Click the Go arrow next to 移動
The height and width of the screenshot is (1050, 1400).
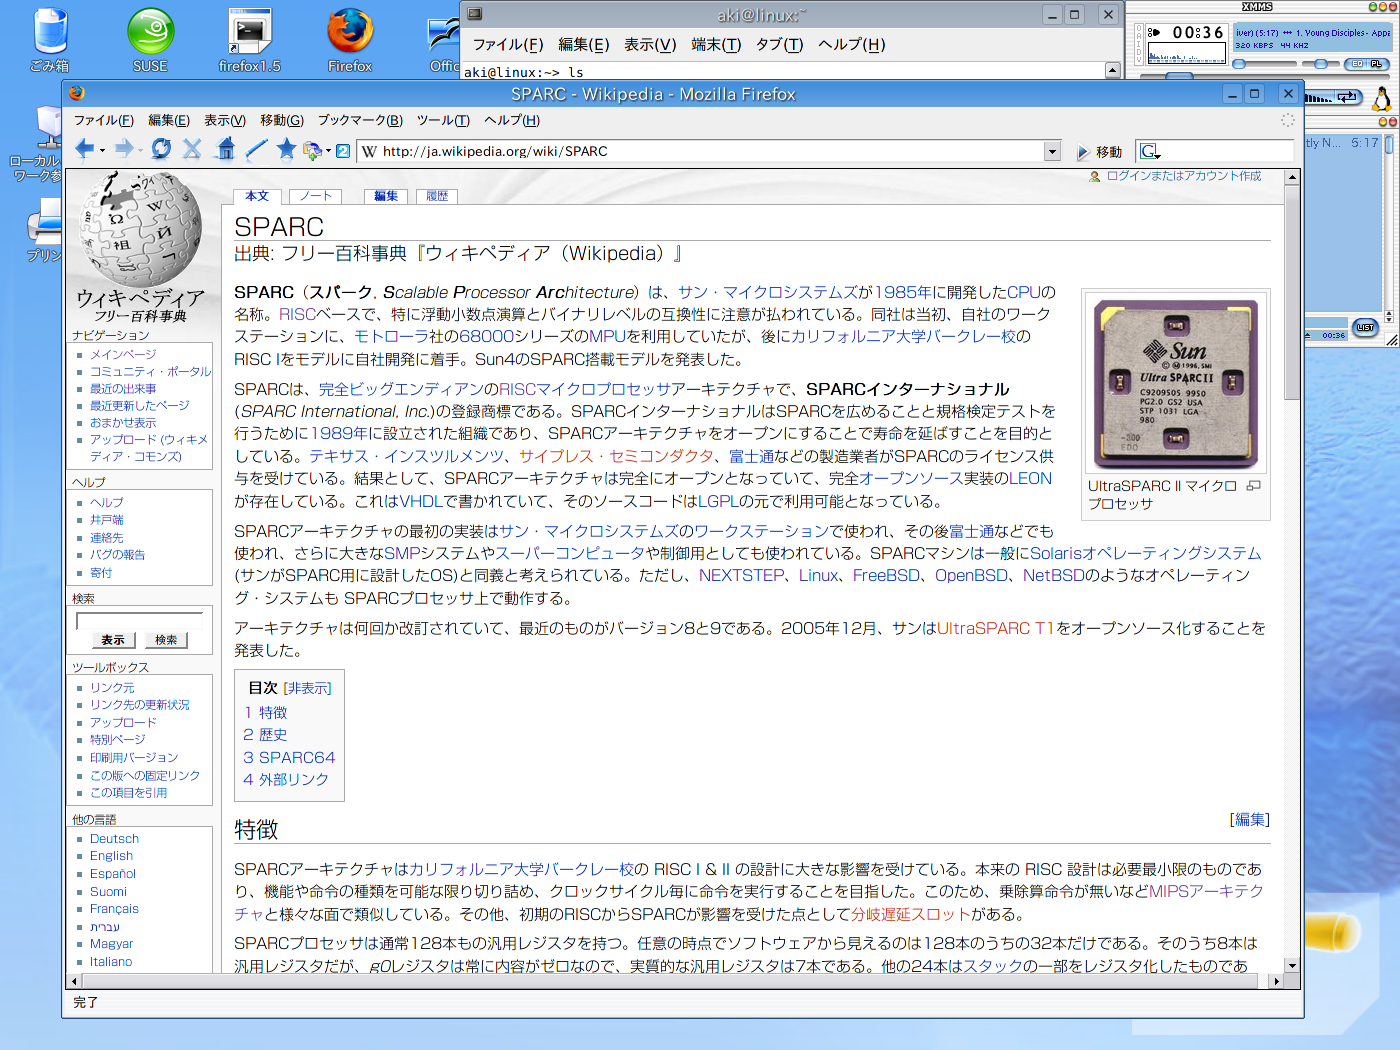[1083, 152]
